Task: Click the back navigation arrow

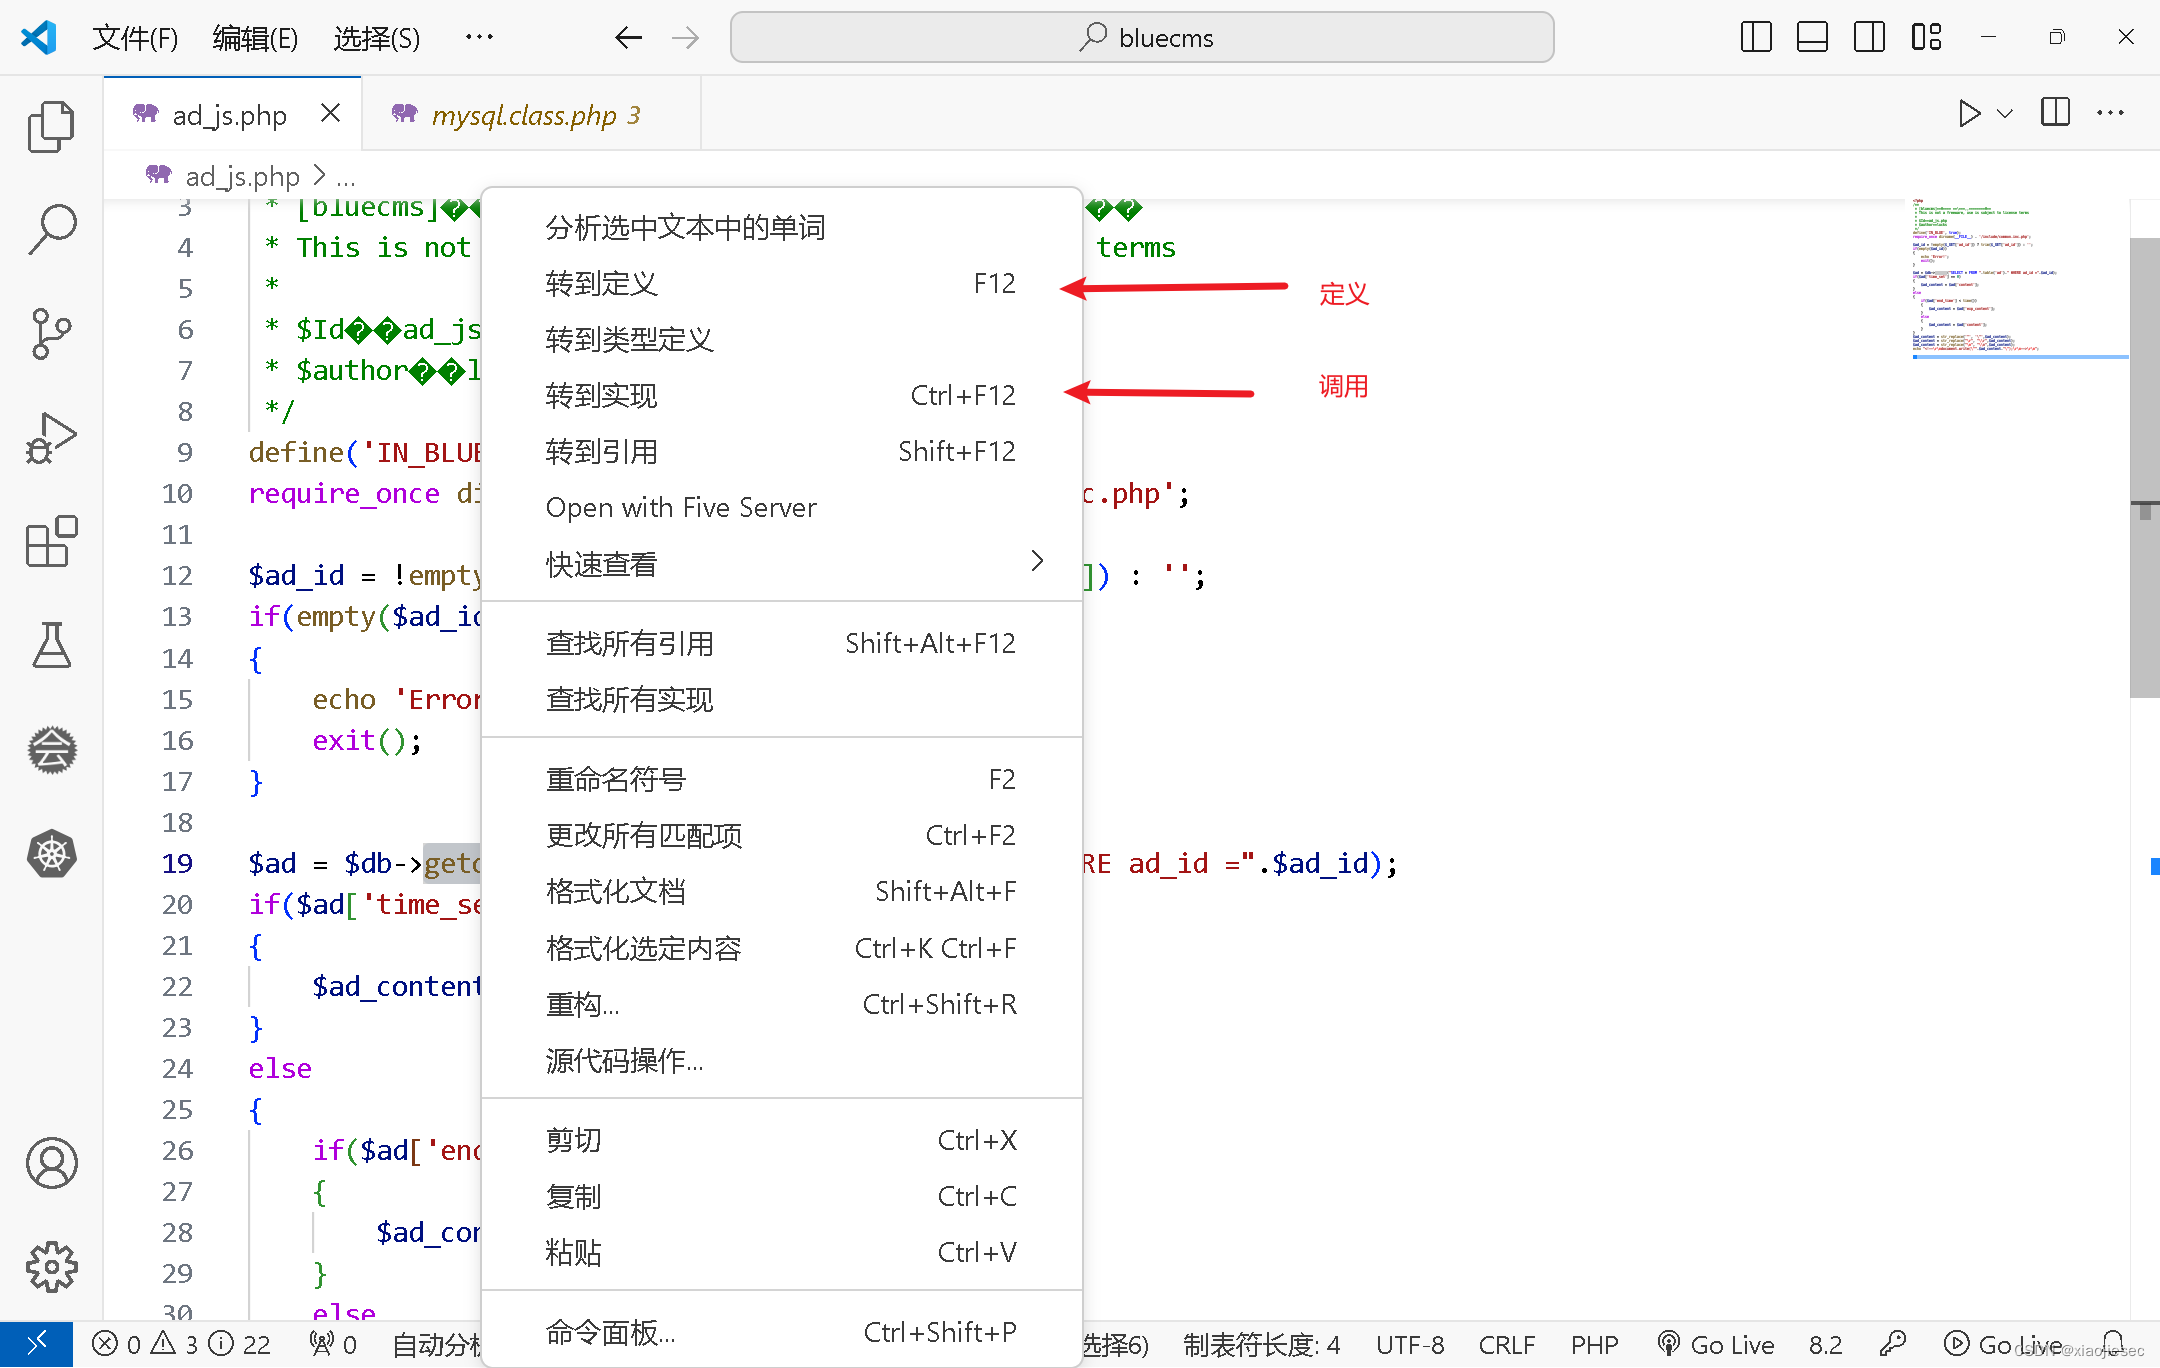Action: point(628,37)
